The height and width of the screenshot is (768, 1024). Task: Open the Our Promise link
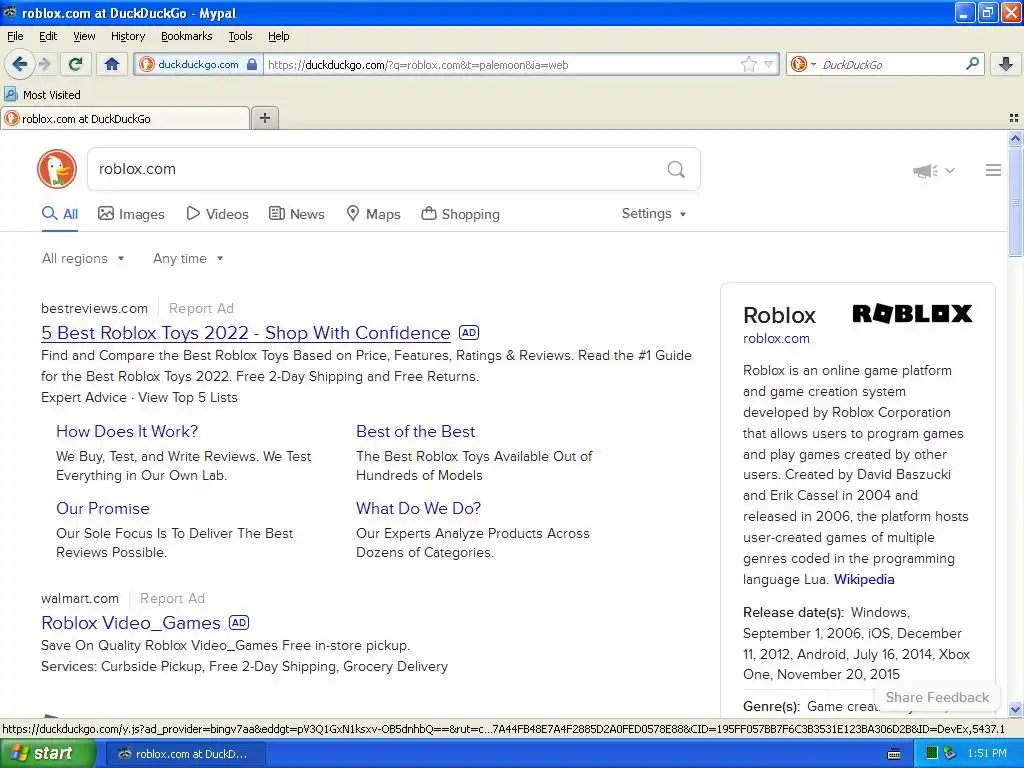(103, 509)
